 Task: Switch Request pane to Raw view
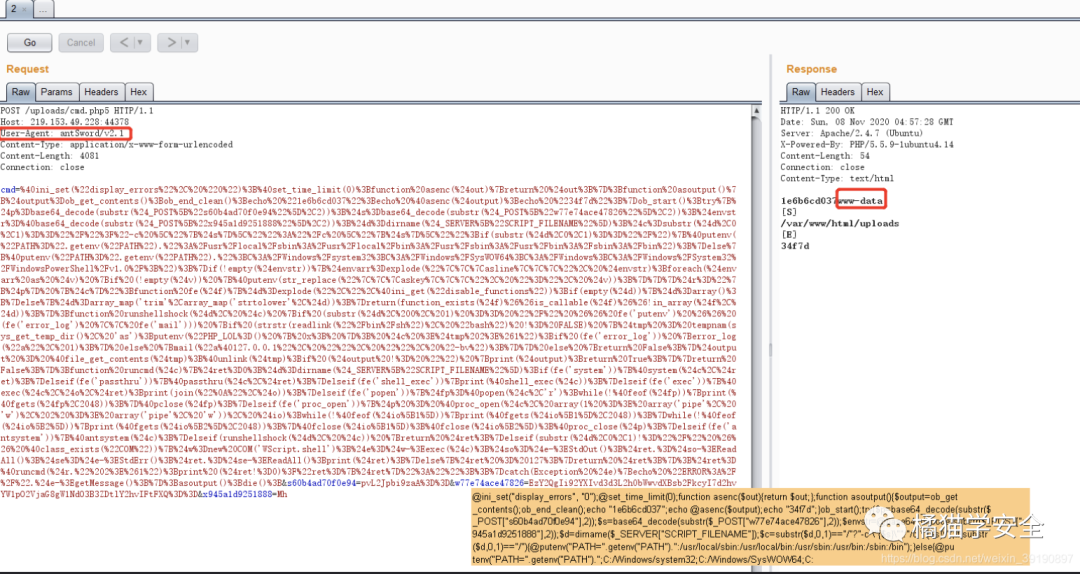pyautogui.click(x=21, y=92)
